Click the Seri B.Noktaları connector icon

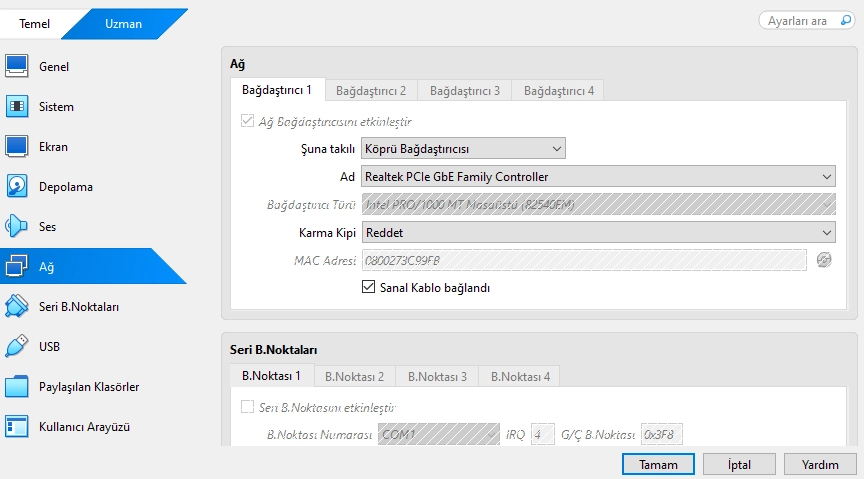(17, 306)
